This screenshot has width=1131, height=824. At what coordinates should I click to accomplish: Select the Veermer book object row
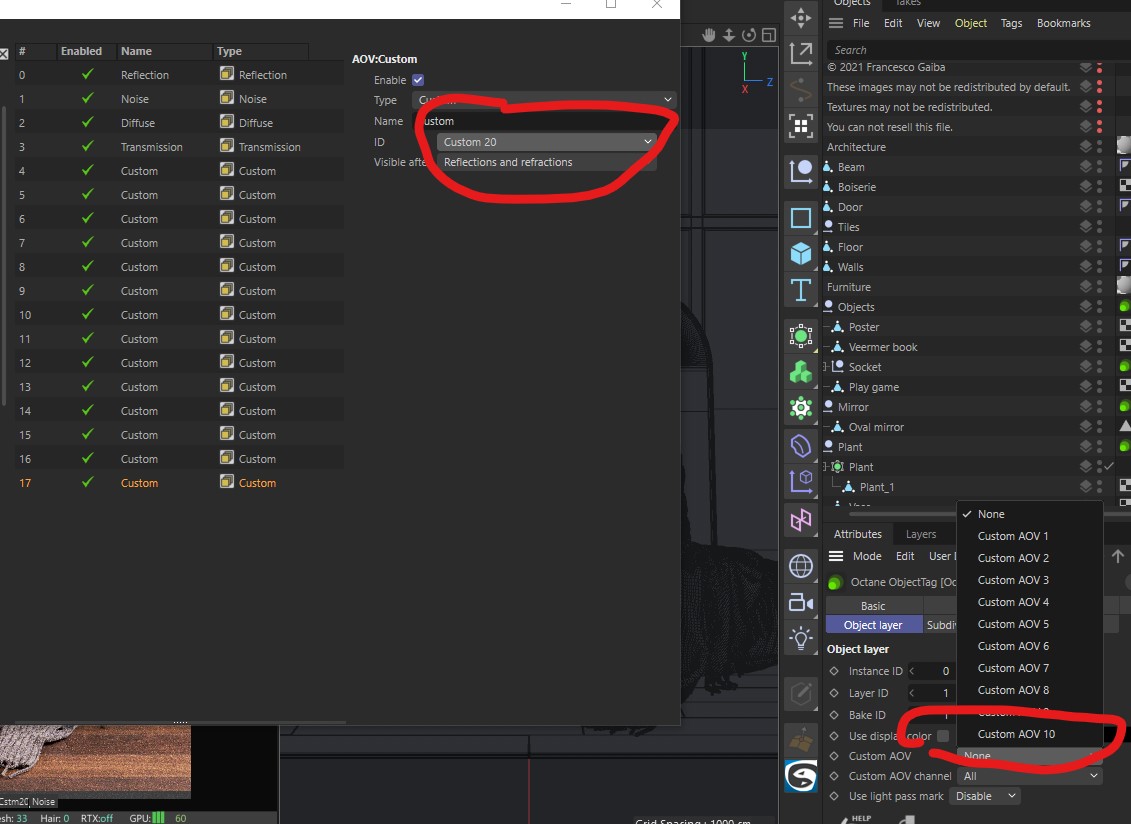point(883,347)
